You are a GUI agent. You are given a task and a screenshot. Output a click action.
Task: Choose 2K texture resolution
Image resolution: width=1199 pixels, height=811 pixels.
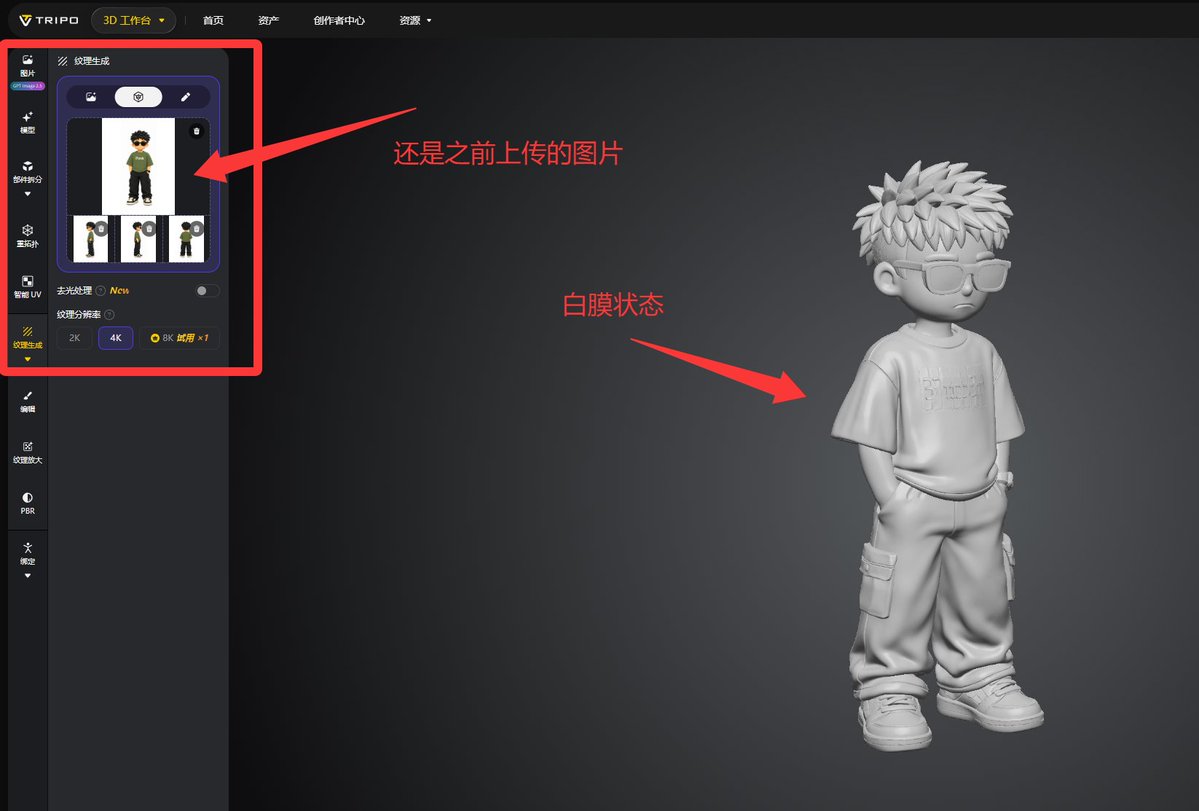tap(74, 338)
